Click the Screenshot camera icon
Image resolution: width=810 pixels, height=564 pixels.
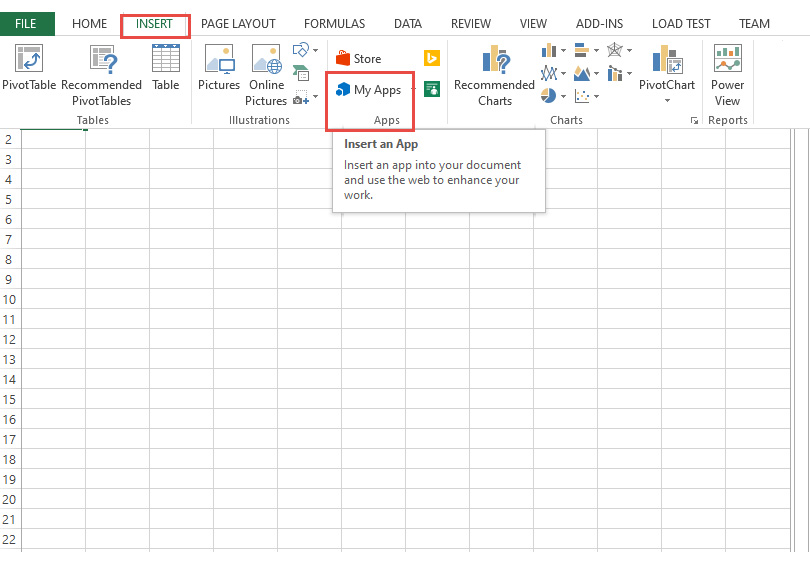coord(301,97)
